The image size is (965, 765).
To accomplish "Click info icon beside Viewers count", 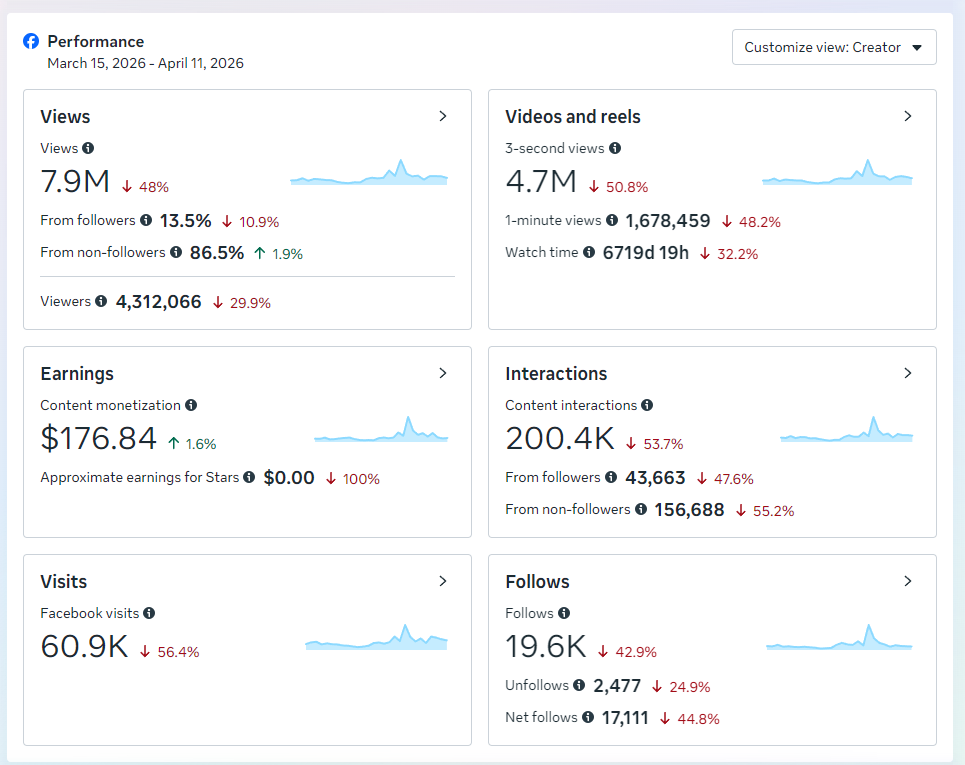I will tap(101, 301).
